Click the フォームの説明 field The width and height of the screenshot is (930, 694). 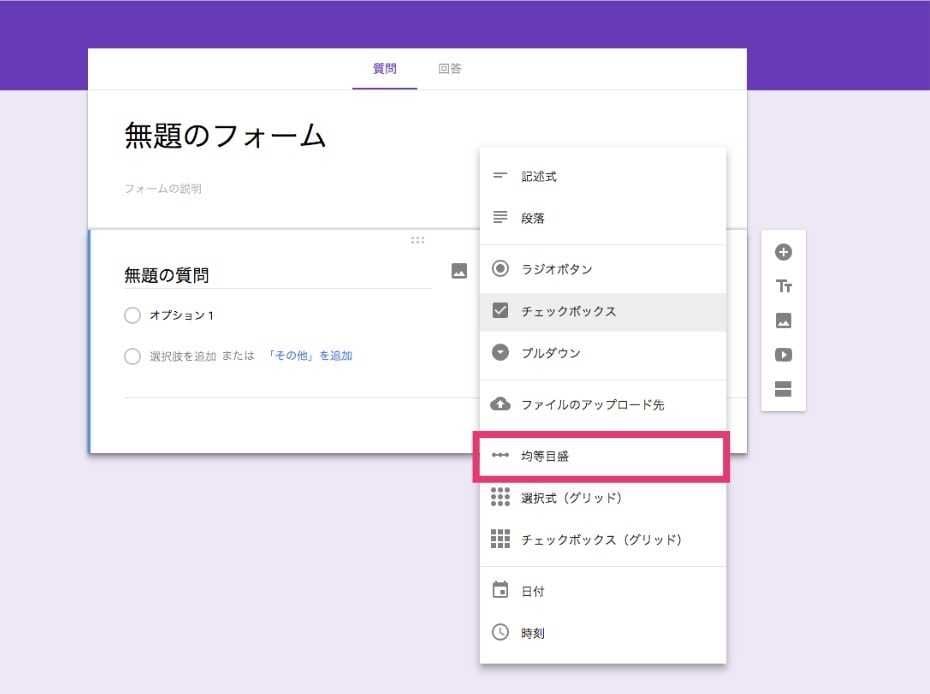[x=165, y=188]
